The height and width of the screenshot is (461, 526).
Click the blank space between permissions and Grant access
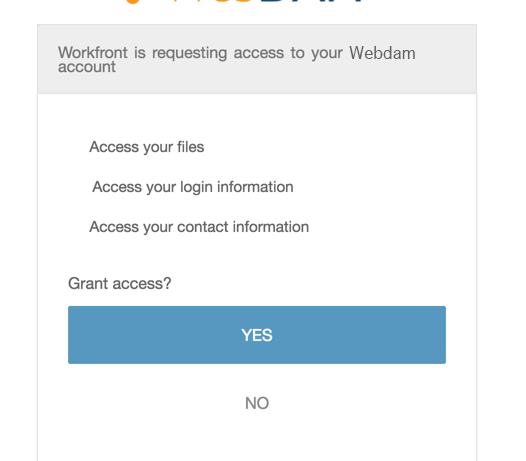257,255
